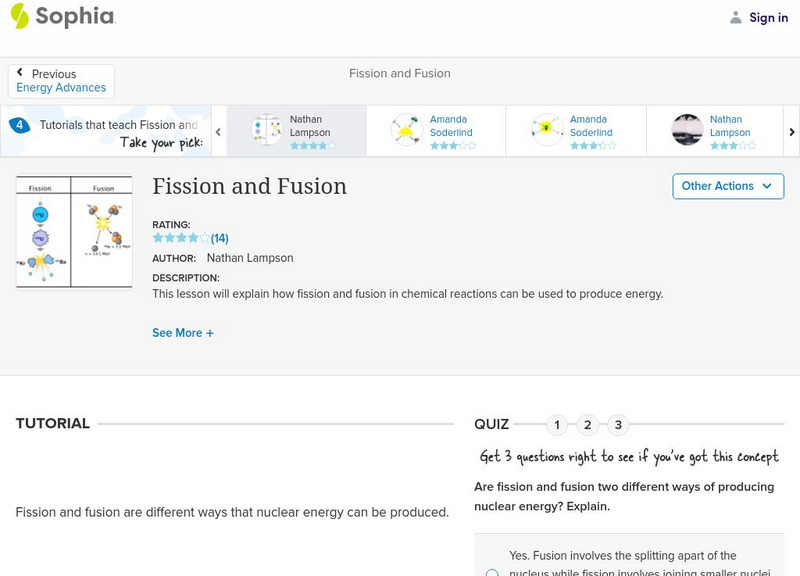The image size is (800, 576).
Task: Choose first Amanda Soderlind tutorial avatar
Action: 407,130
